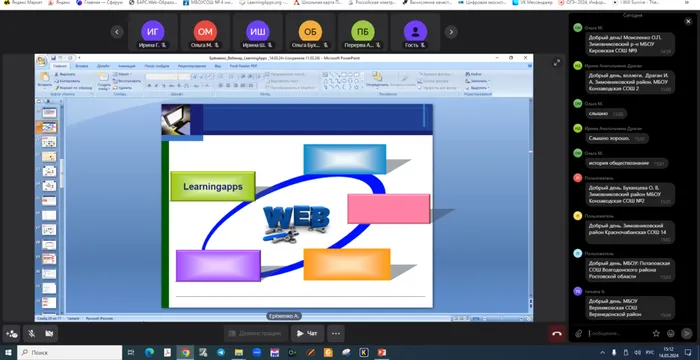Select the Learningapps green box on slide
The height and width of the screenshot is (360, 700).
pos(213,186)
